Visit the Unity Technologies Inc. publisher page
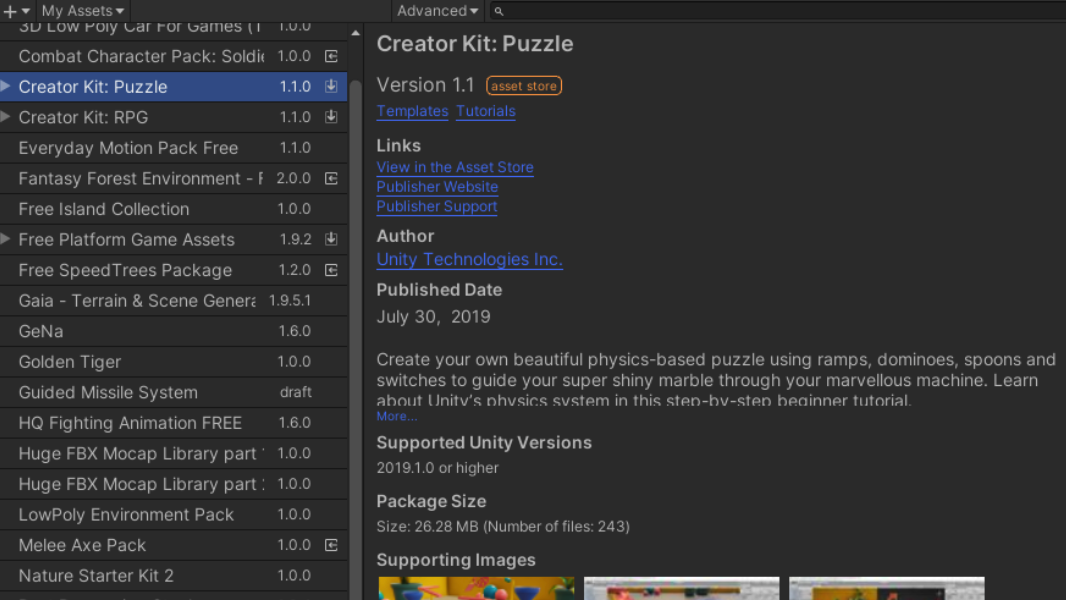Viewport: 1066px width, 600px height. (469, 259)
